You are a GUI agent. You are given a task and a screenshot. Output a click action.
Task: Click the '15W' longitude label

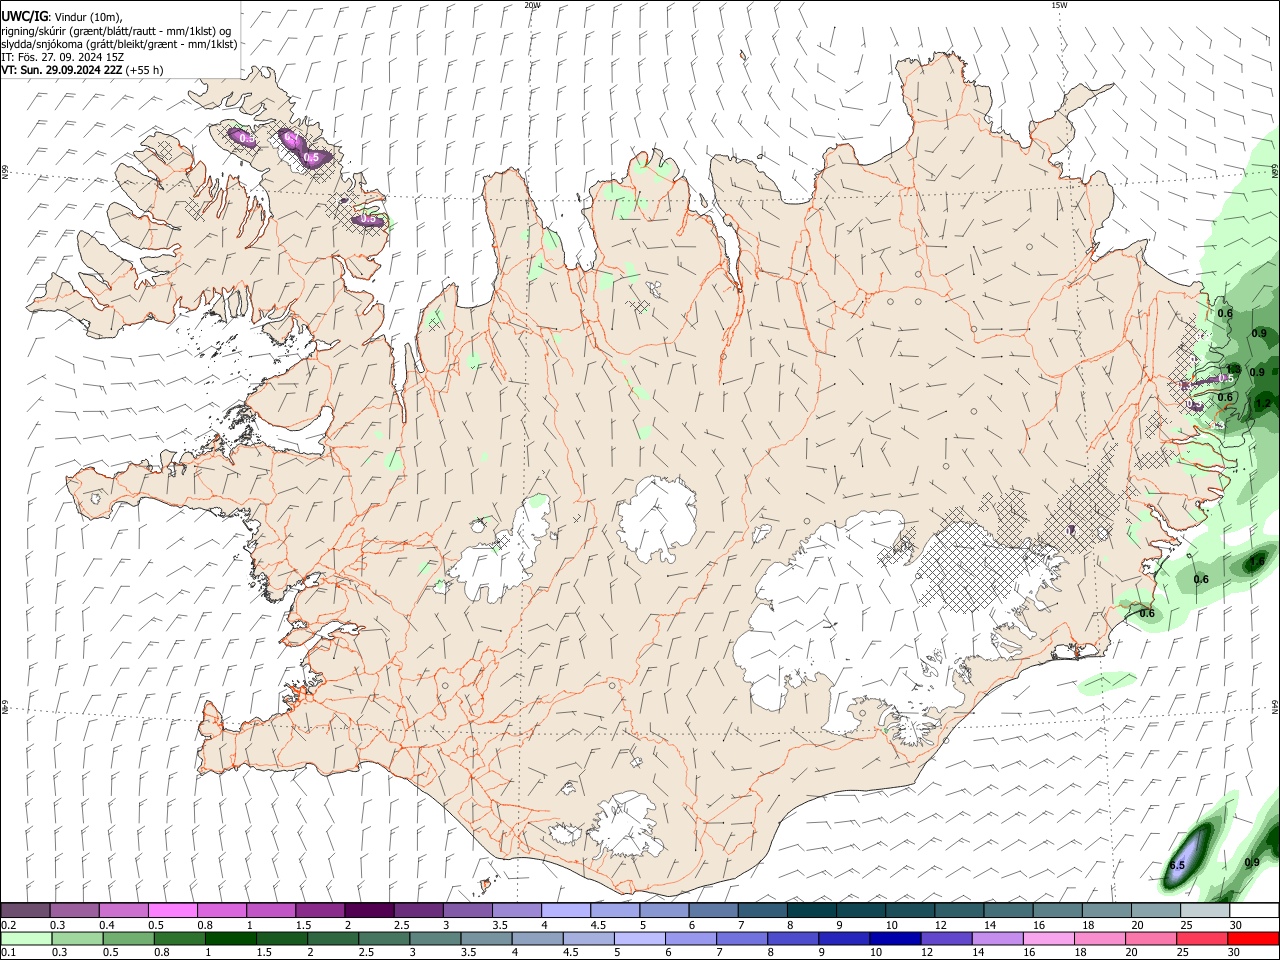pos(1059,5)
